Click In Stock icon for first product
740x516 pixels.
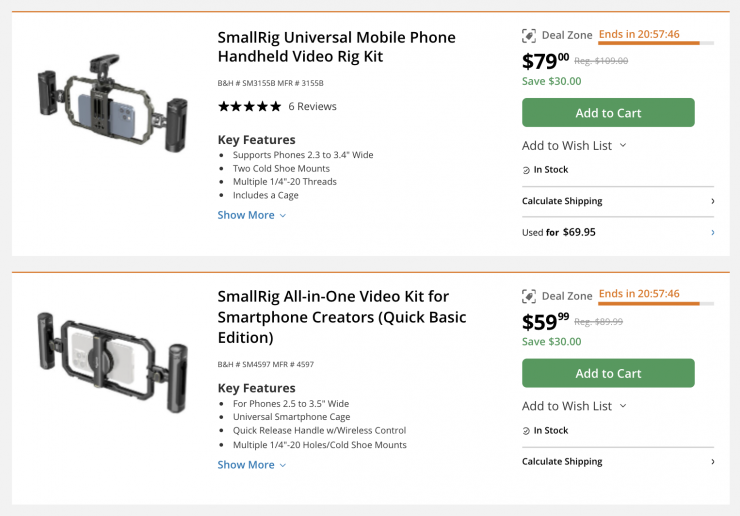pyautogui.click(x=526, y=170)
